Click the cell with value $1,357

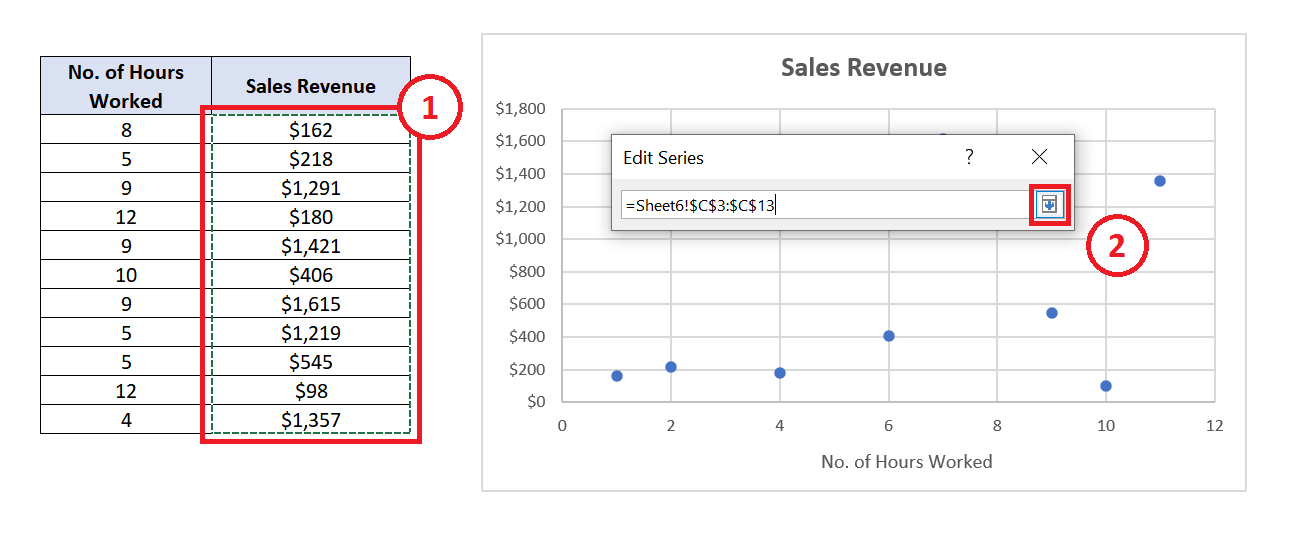pyautogui.click(x=310, y=420)
